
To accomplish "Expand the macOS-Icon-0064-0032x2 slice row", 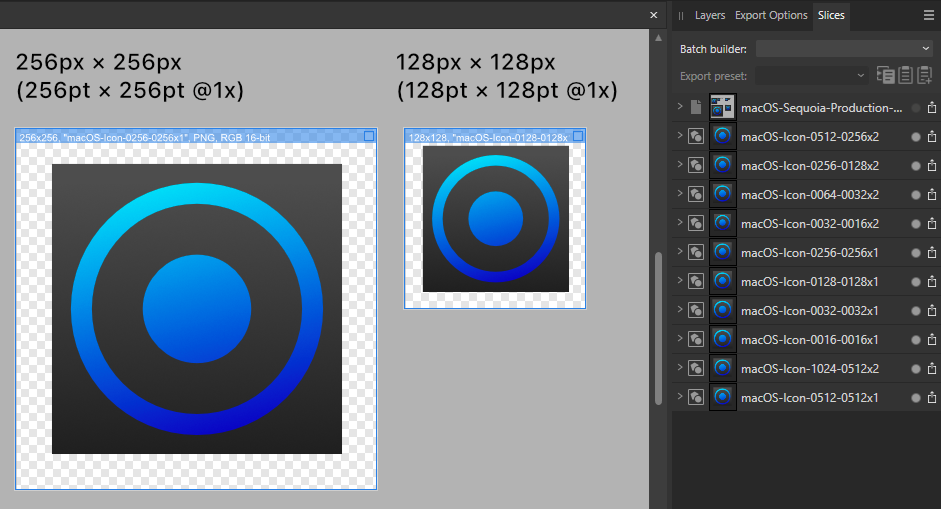I will click(680, 193).
